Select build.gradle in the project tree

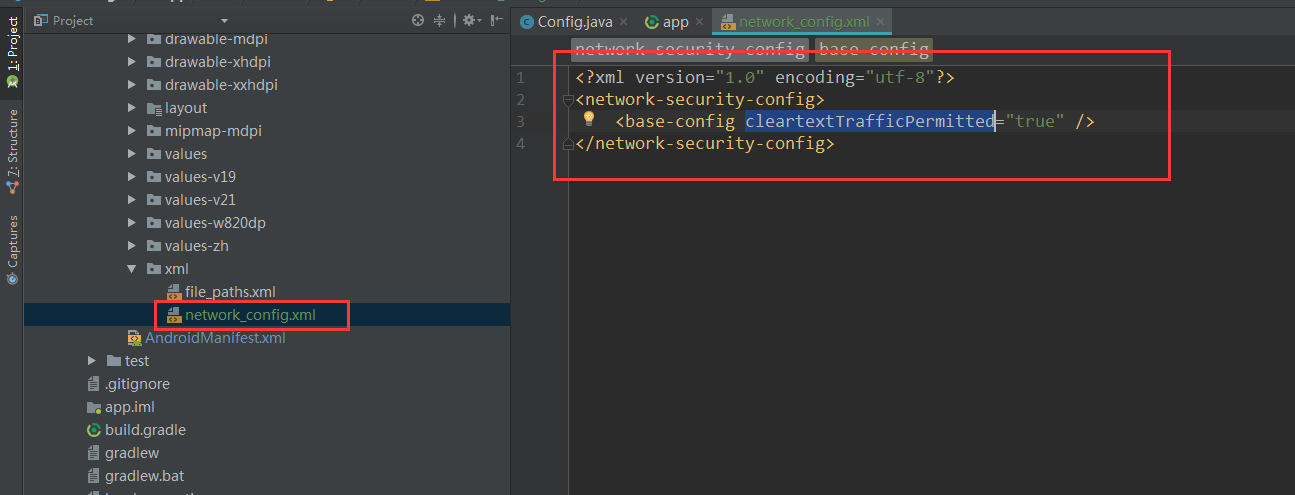pos(145,430)
